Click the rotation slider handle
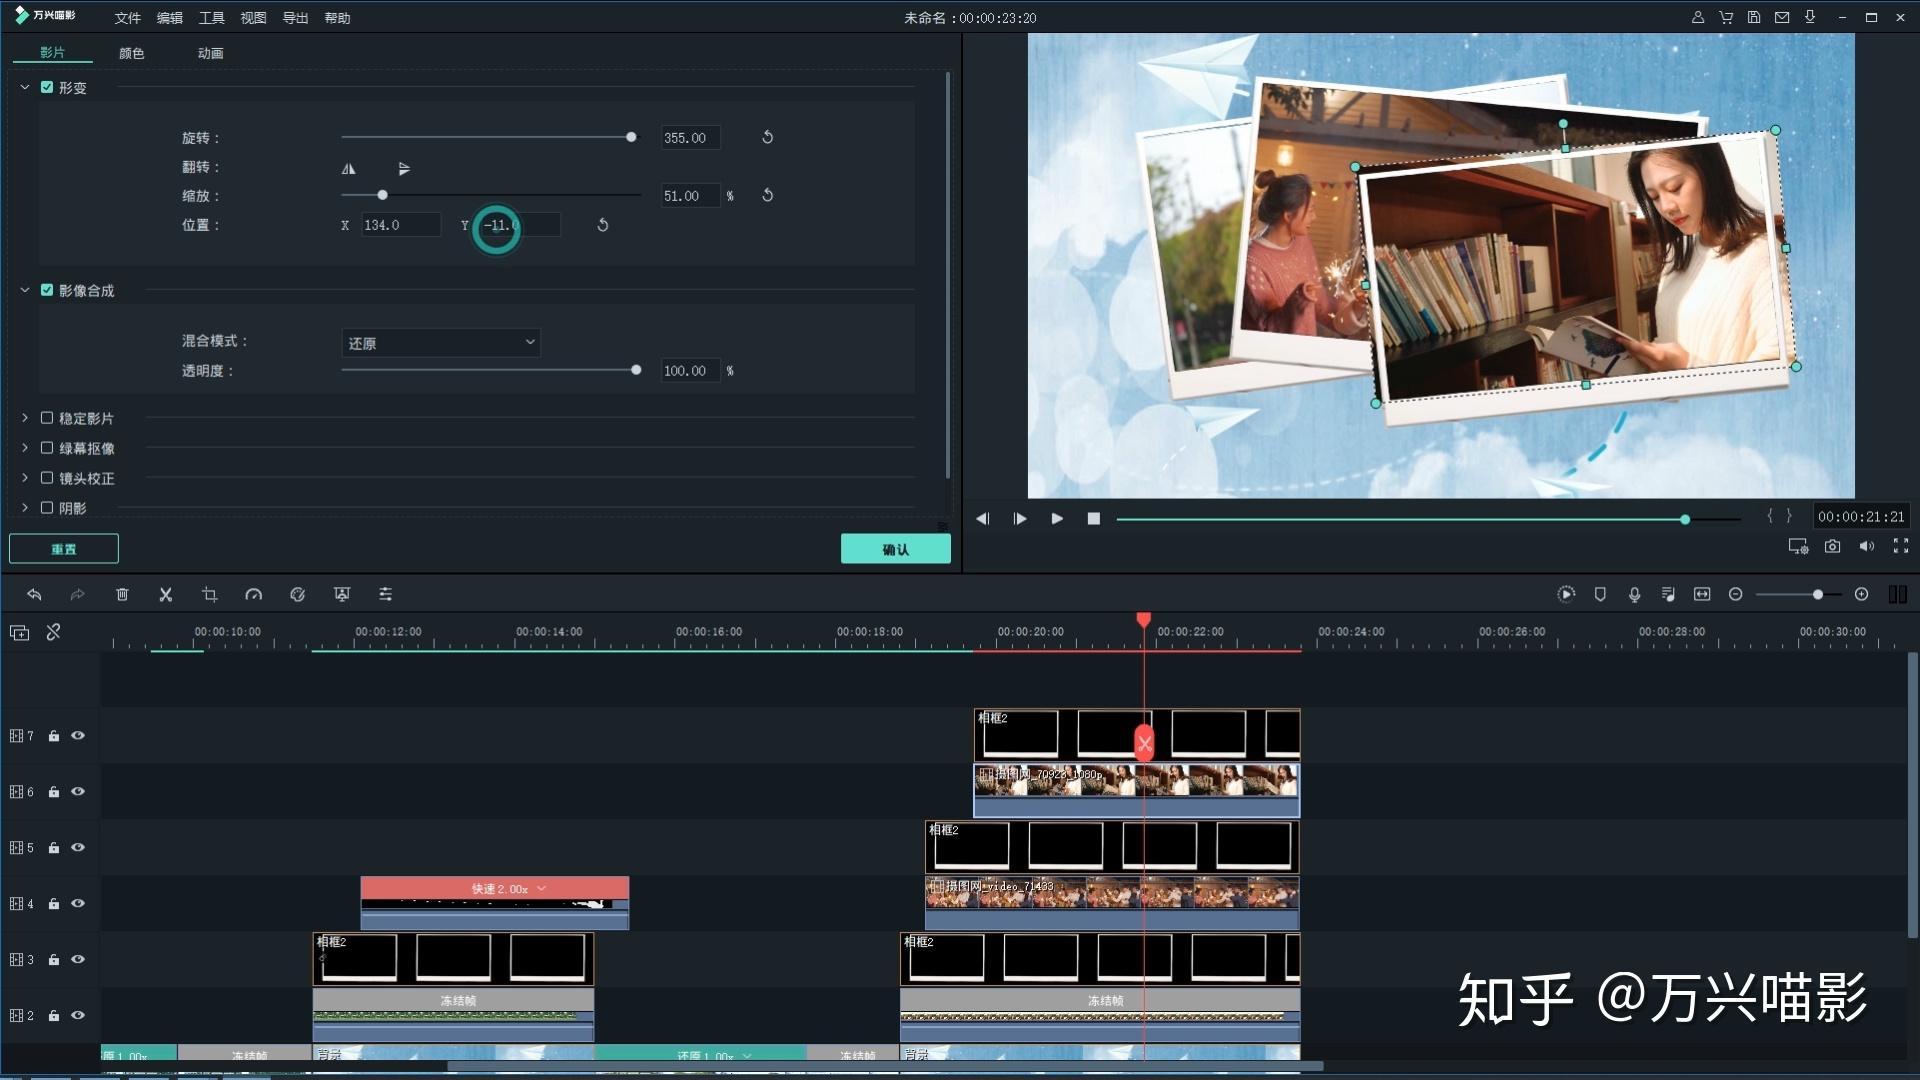1920x1080 pixels. (631, 137)
